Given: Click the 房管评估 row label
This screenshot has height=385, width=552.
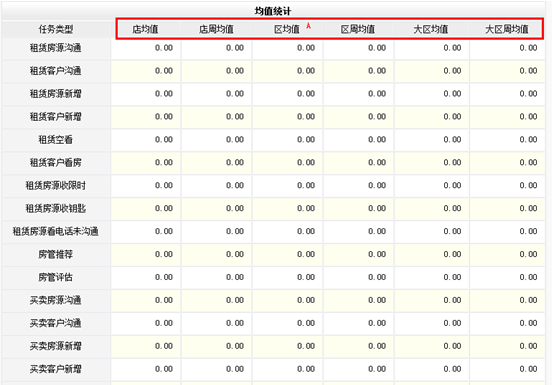Looking at the screenshot, I should point(56,277).
